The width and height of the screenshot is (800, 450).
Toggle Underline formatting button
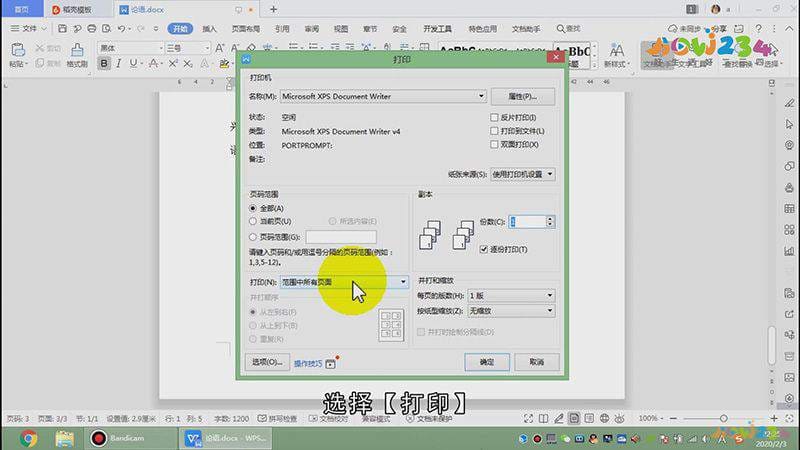[133, 63]
